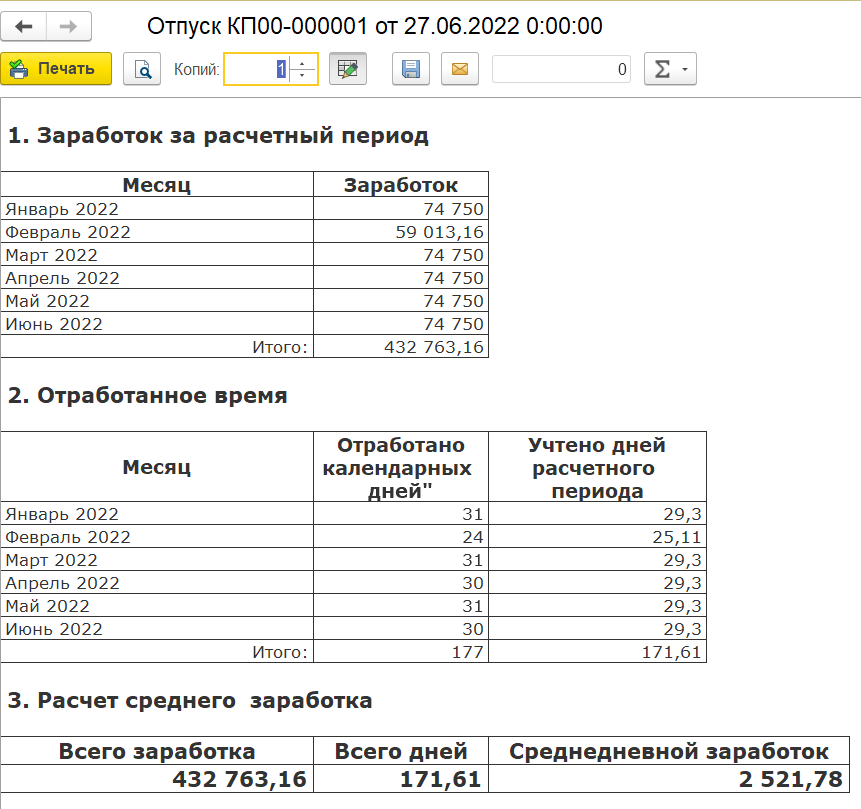
Task: Click heading 1. Заработок за расчетный период
Action: (218, 135)
